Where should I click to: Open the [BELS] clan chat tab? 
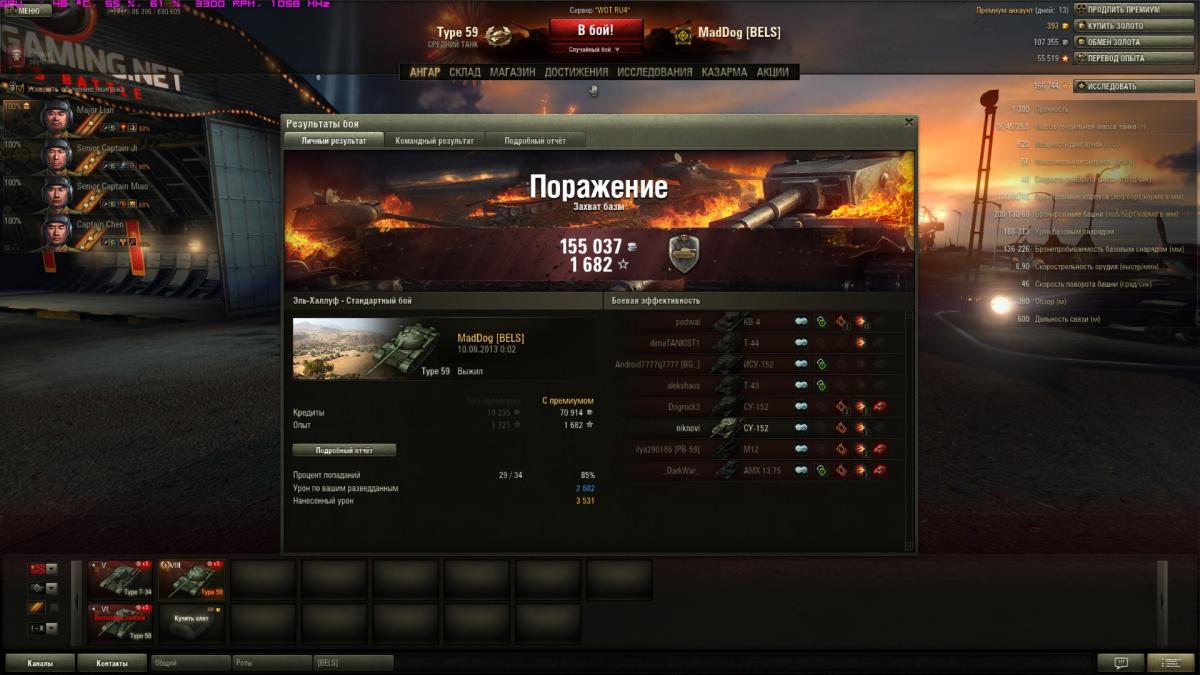pos(353,662)
